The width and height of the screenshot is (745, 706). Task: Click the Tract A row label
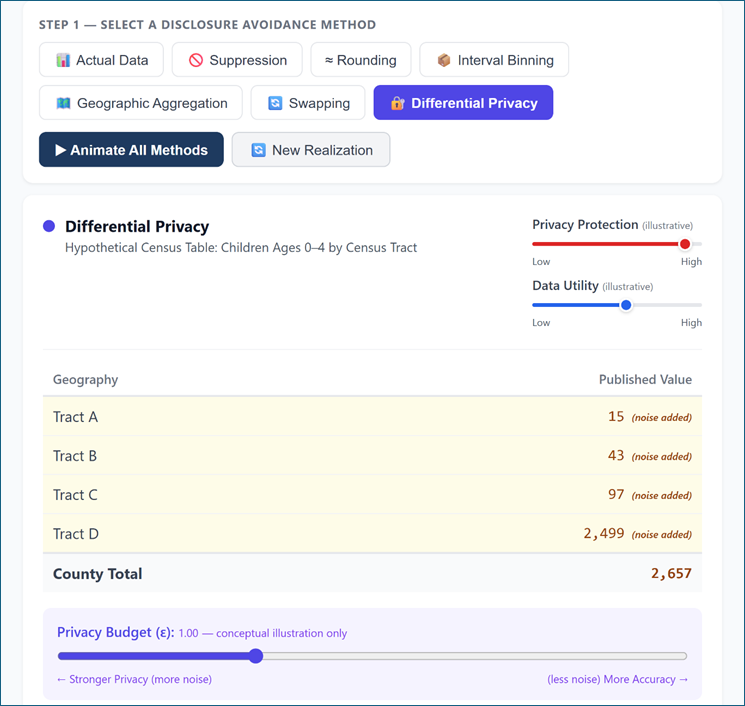pyautogui.click(x=76, y=417)
